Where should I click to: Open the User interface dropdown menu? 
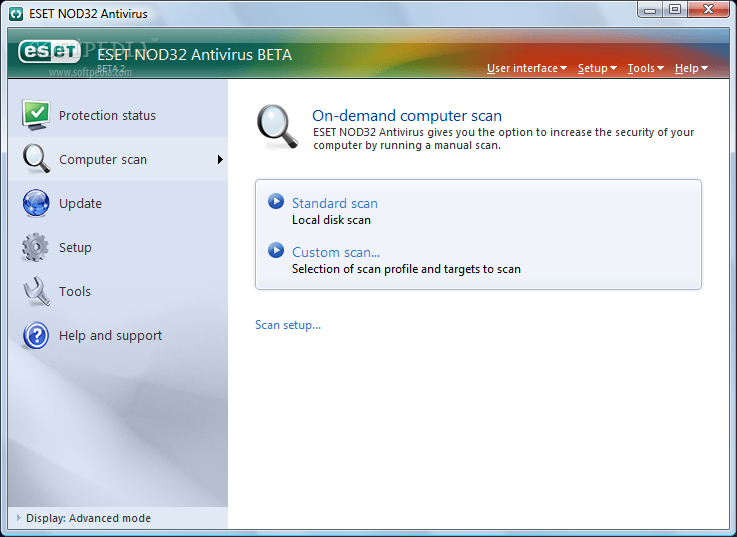pyautogui.click(x=527, y=68)
